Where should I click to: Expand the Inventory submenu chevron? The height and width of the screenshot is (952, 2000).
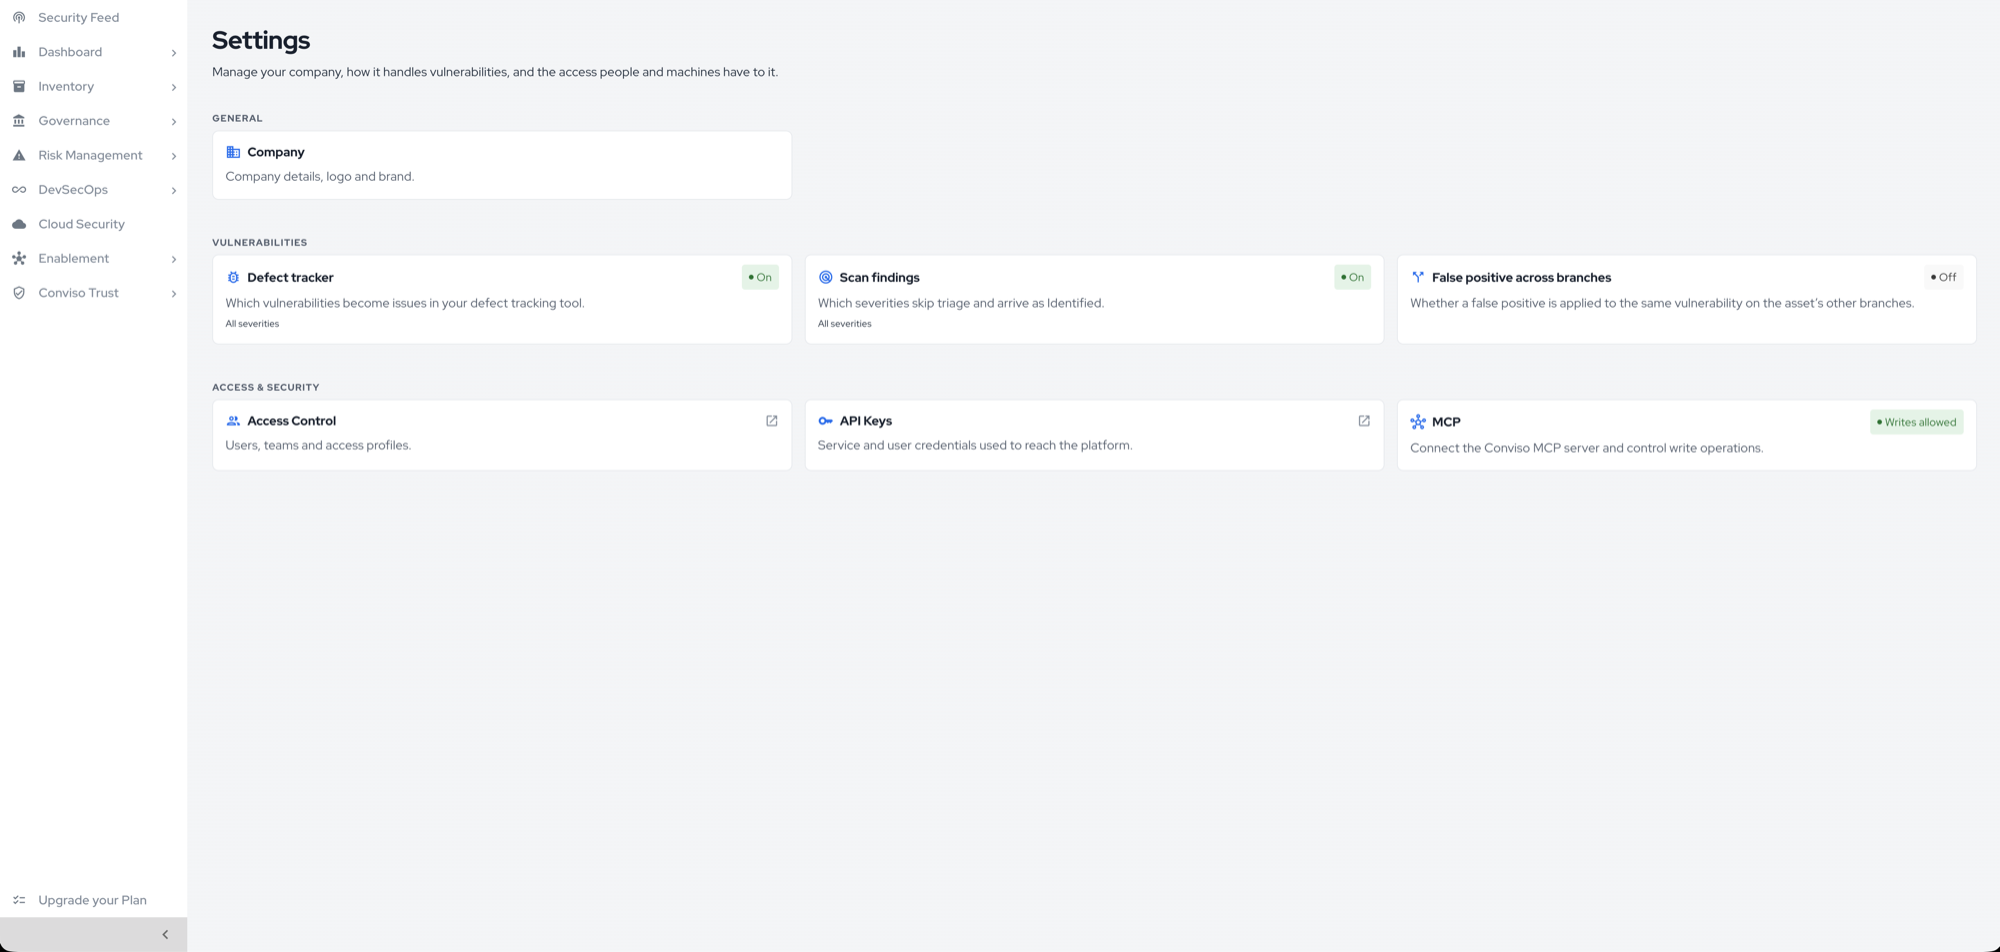coord(174,87)
